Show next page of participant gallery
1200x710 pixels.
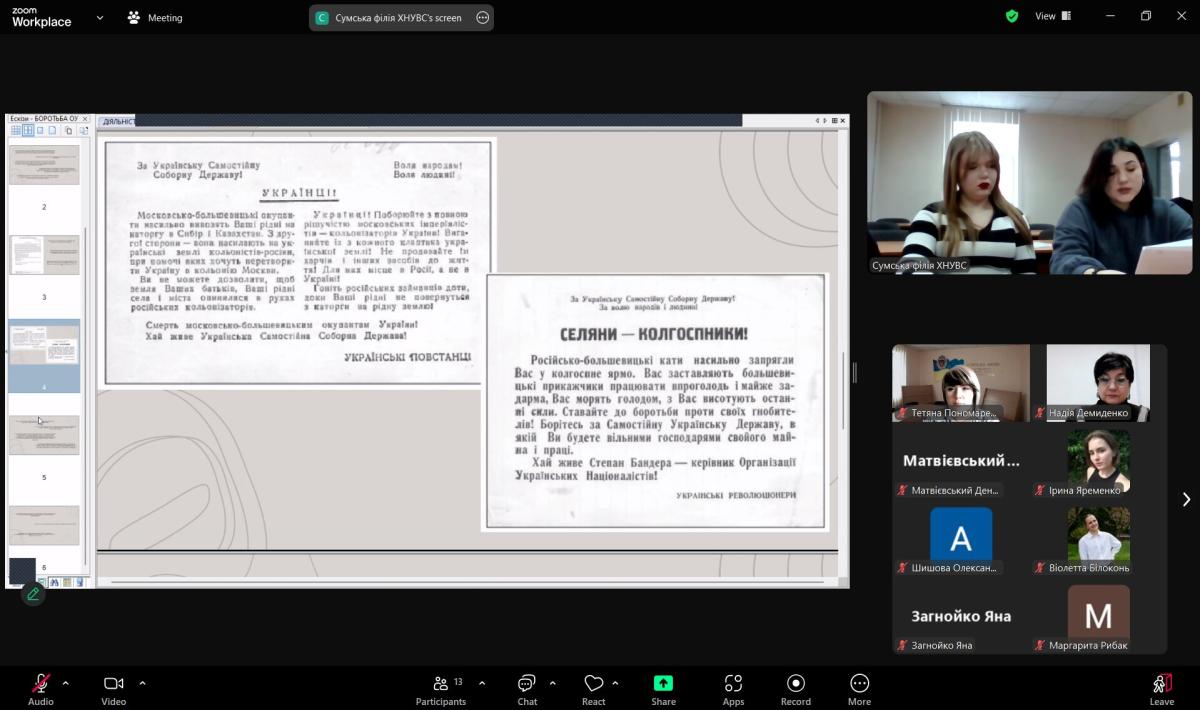click(1186, 499)
